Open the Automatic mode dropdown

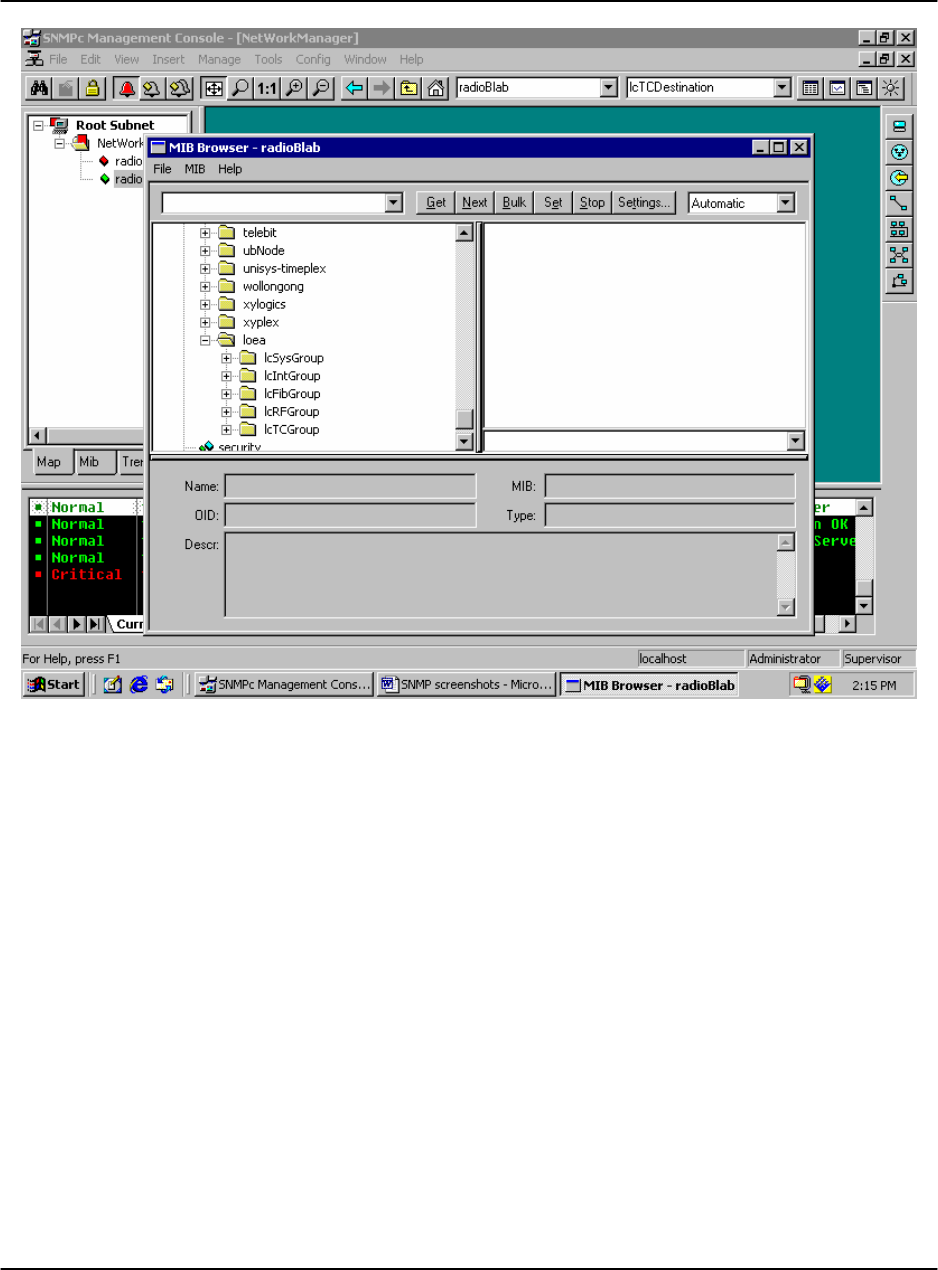coord(786,203)
